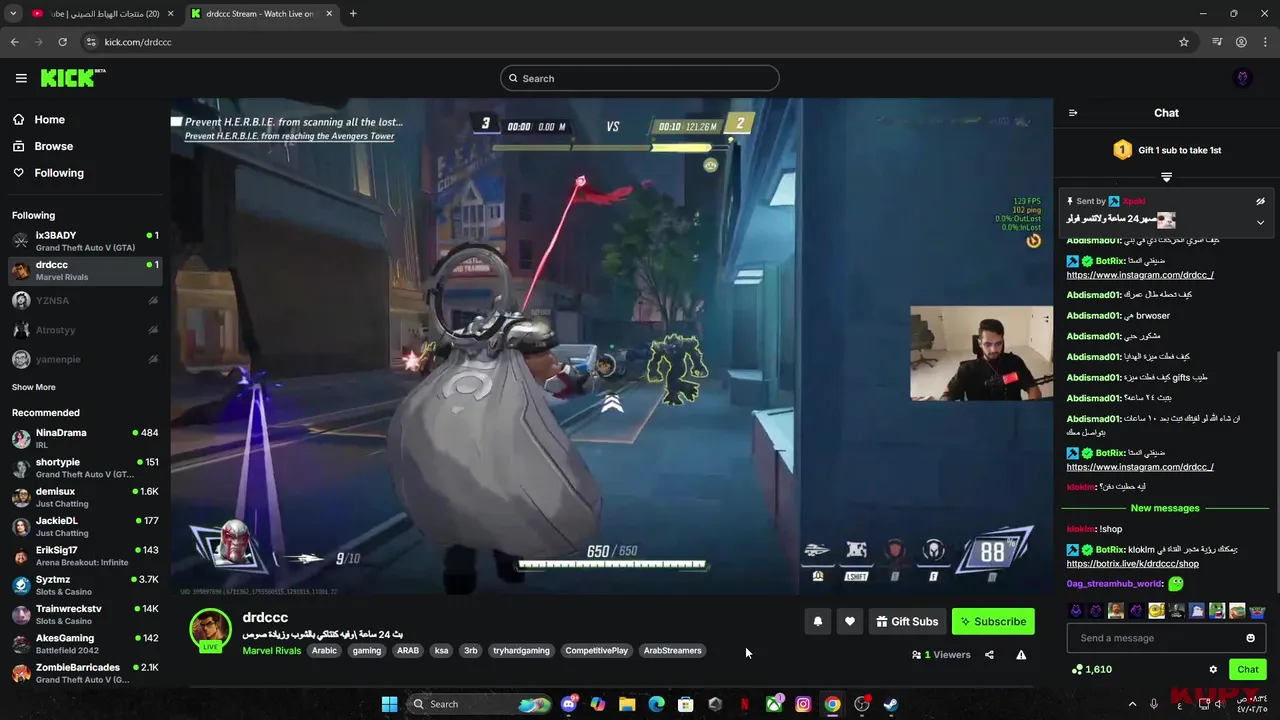Select the tryhardgaming tag

click(x=521, y=651)
